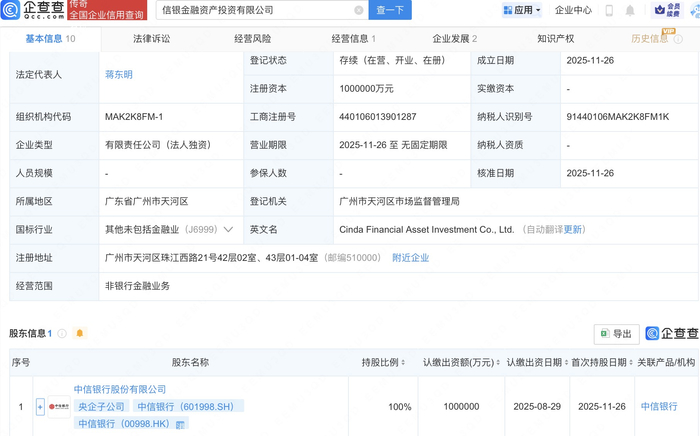Open the mobile phone icon in header

coord(608,10)
